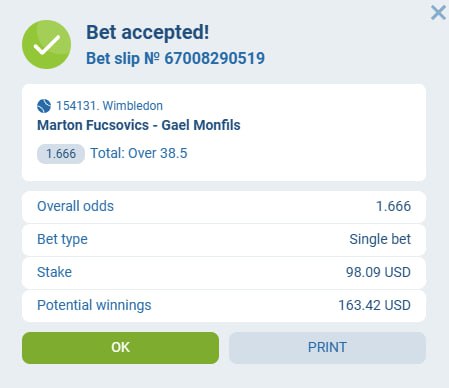The width and height of the screenshot is (449, 388).
Task: Click the green checkmark success icon
Action: (x=46, y=45)
